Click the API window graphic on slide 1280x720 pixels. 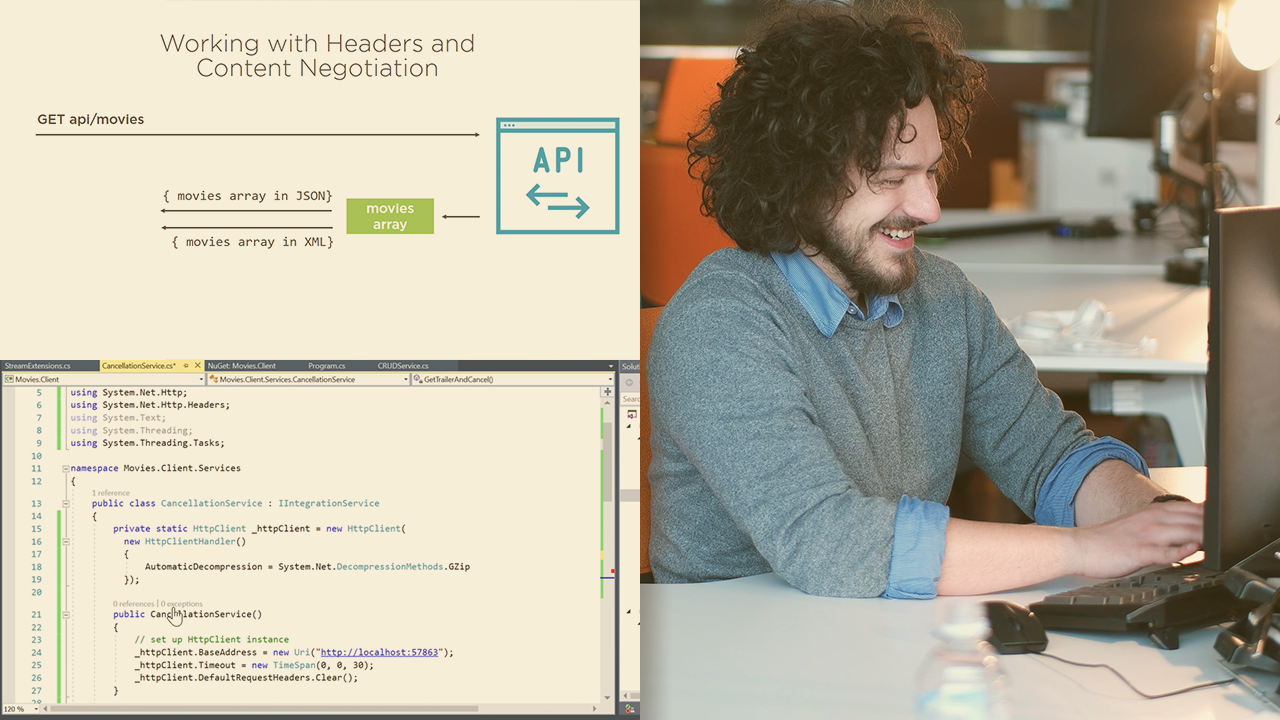click(557, 176)
